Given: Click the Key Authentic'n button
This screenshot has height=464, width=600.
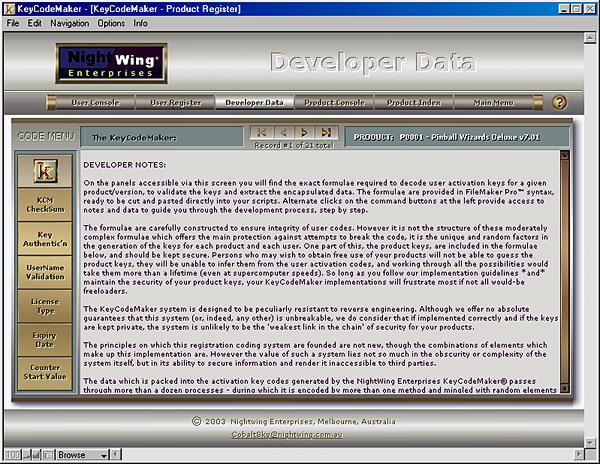Looking at the screenshot, I should click(x=45, y=239).
